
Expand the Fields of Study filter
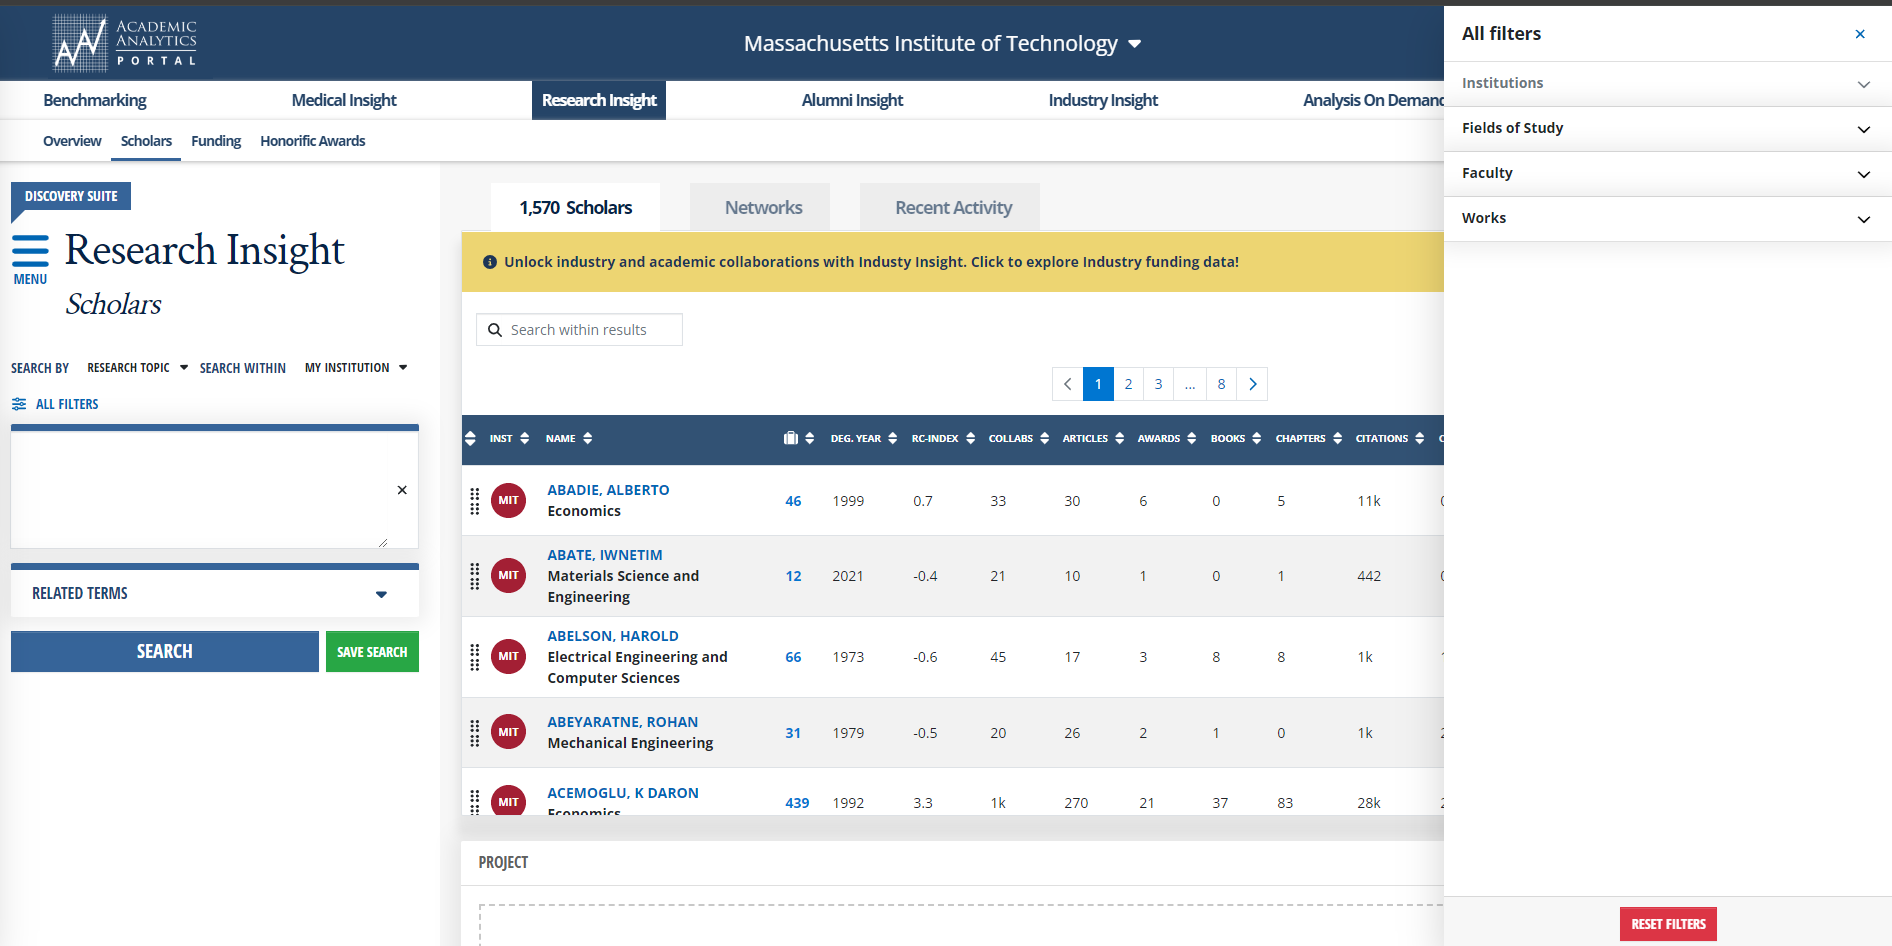[x=1668, y=129]
